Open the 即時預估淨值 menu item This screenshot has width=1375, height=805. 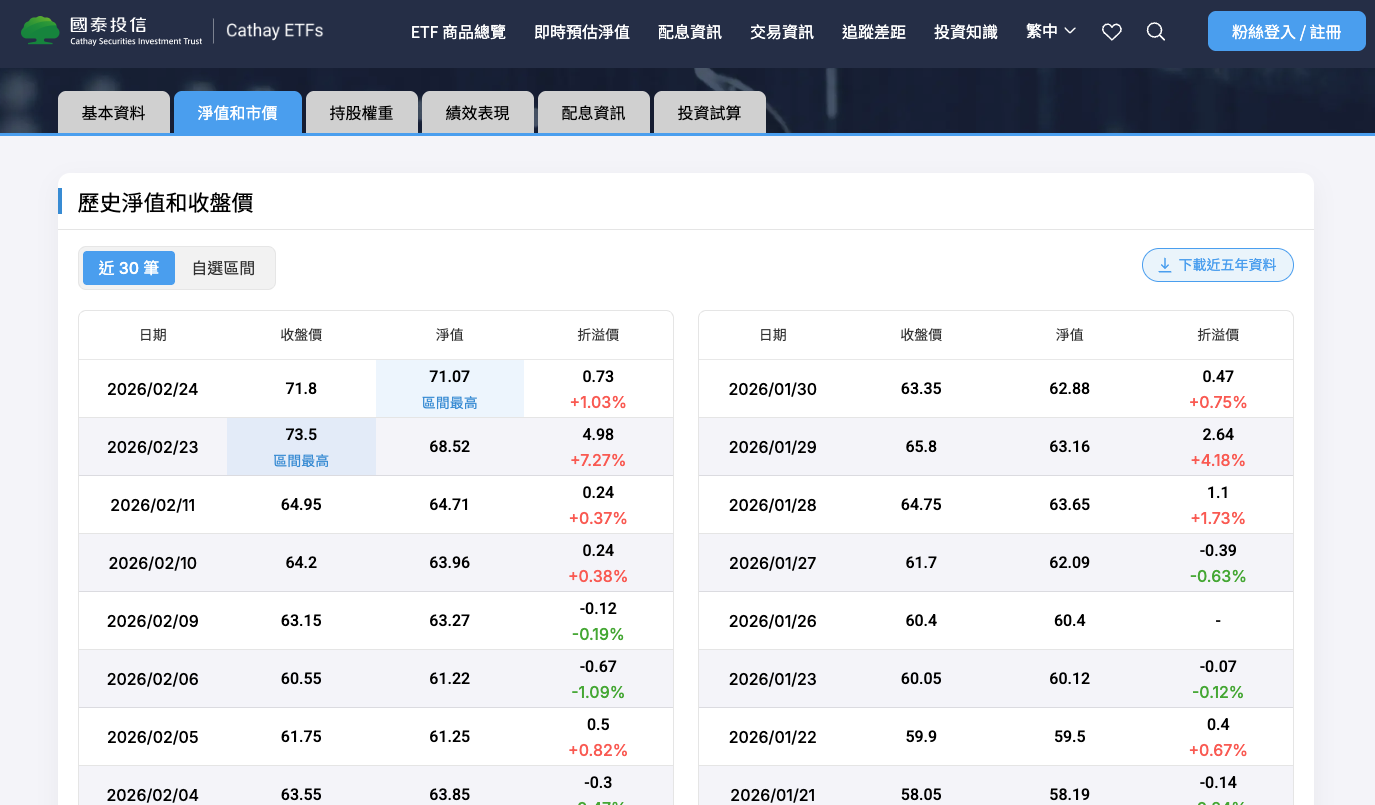point(582,32)
